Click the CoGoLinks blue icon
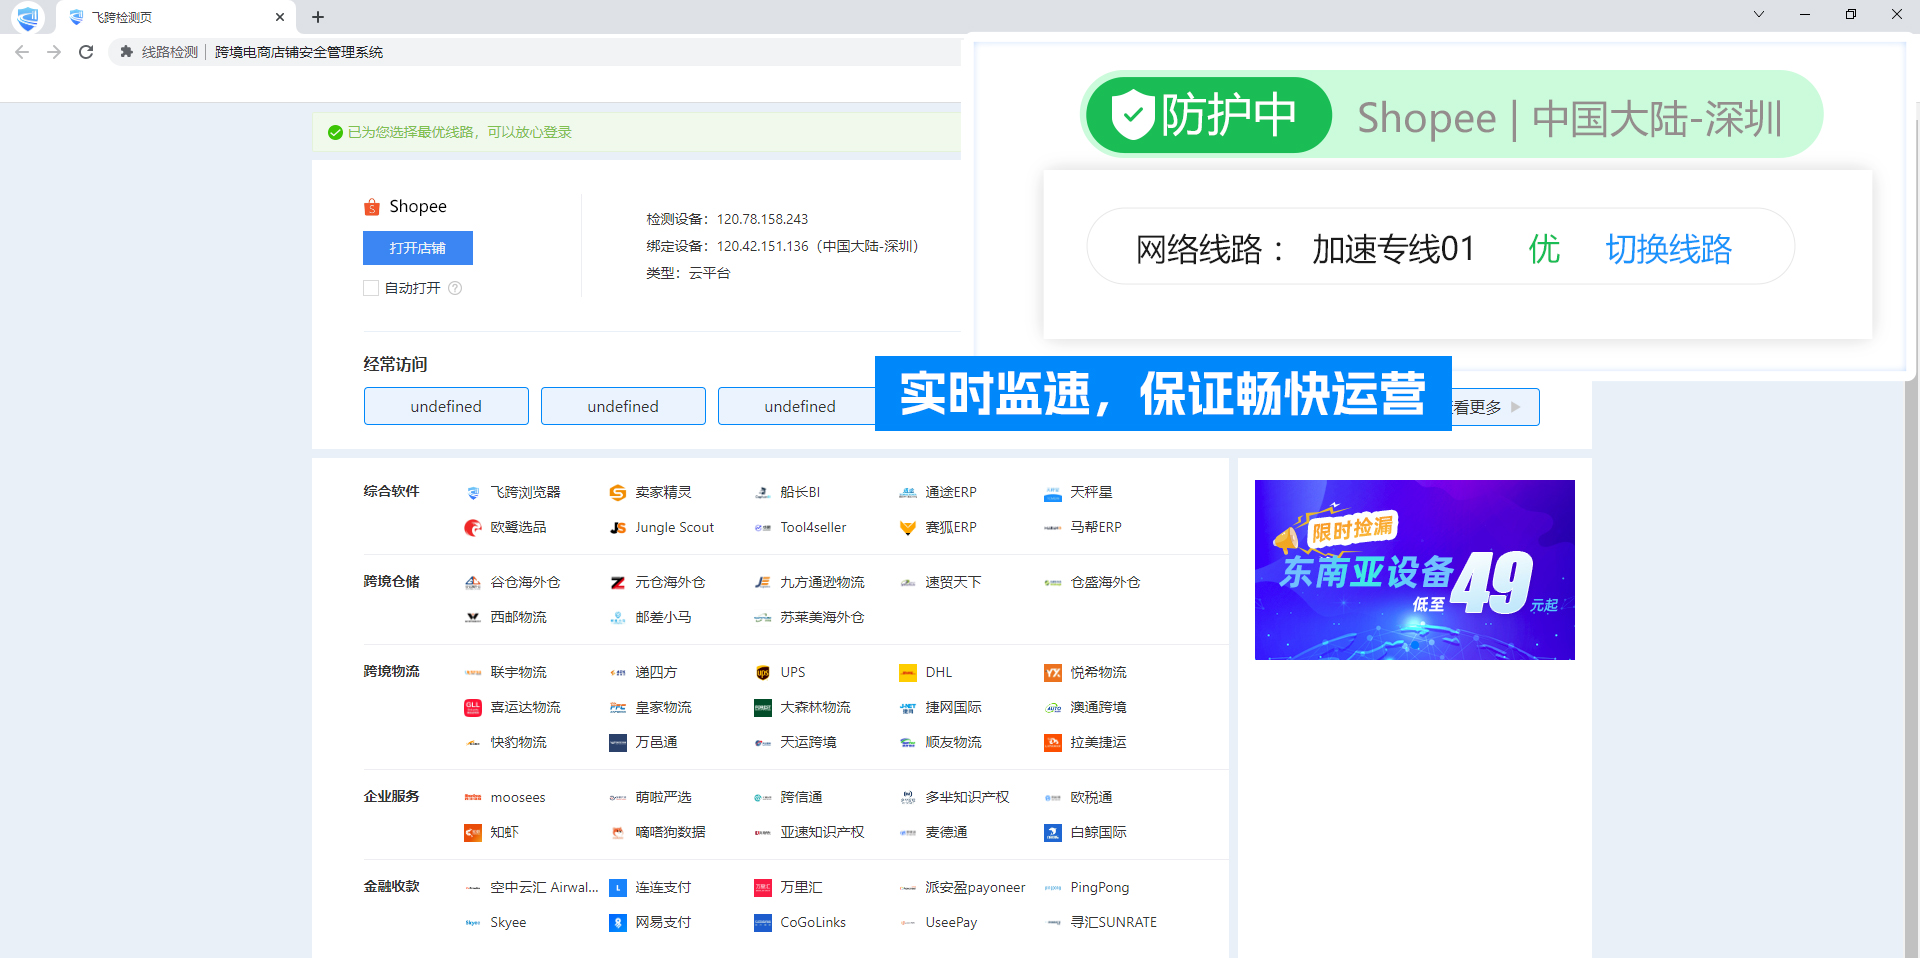 763,923
